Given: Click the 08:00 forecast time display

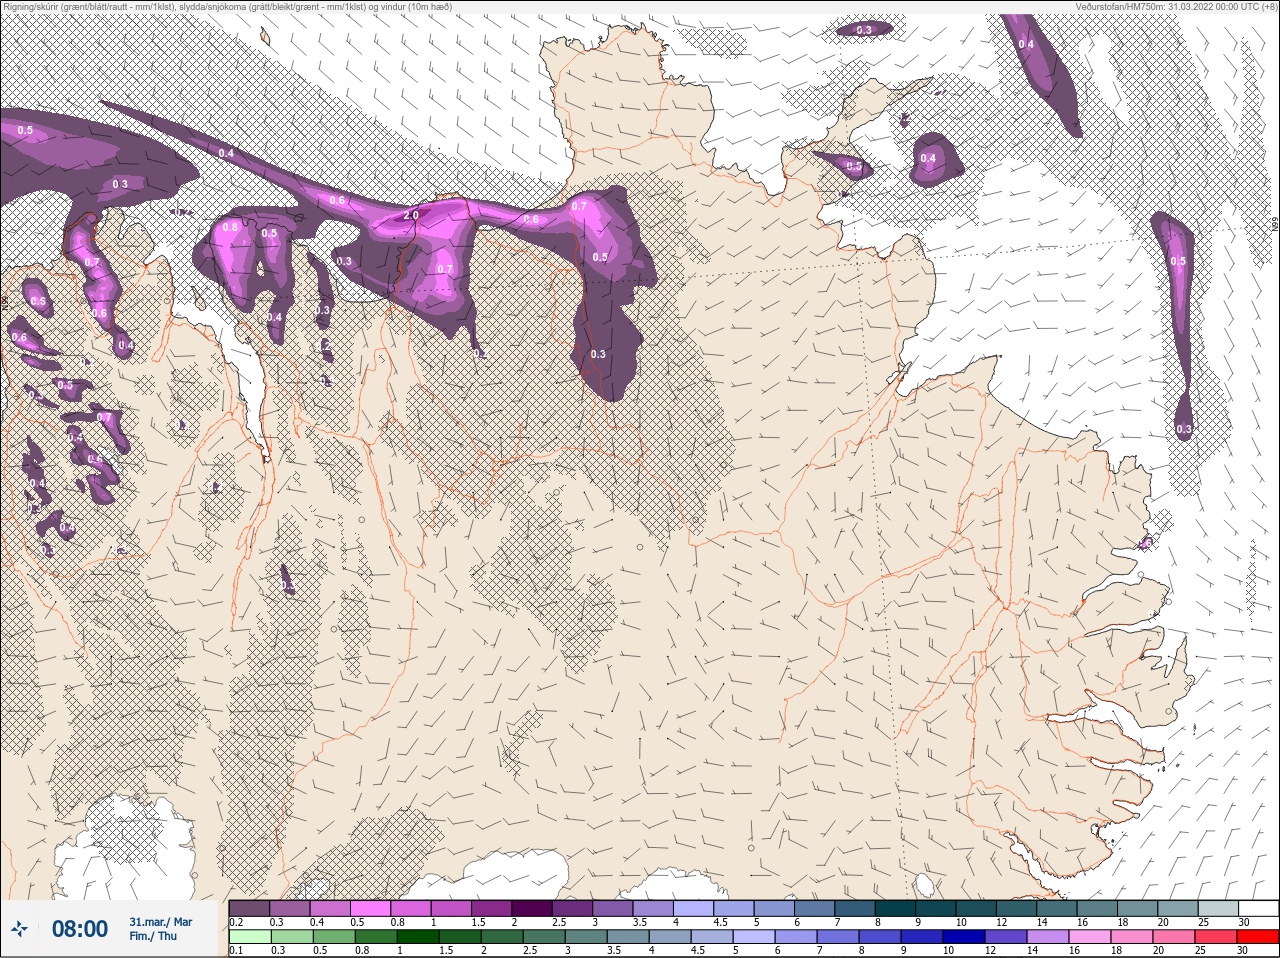Looking at the screenshot, I should (x=80, y=929).
